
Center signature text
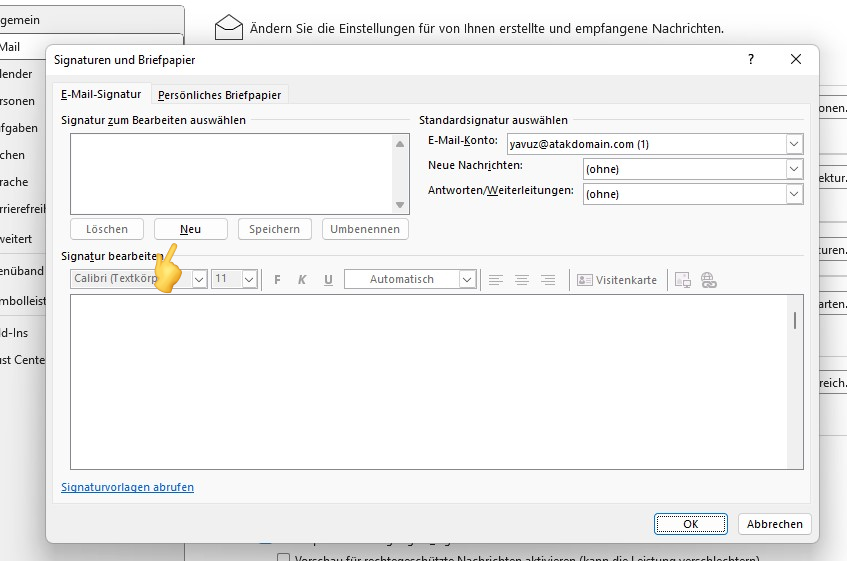(x=522, y=280)
